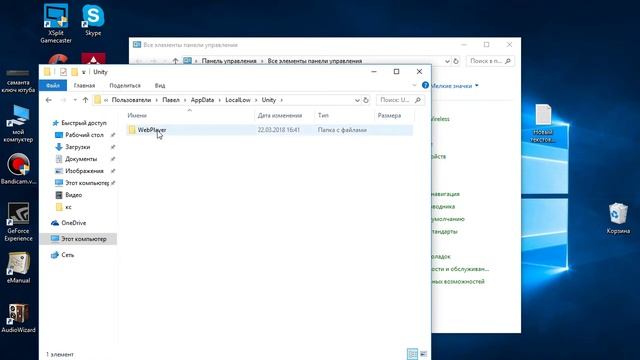Viewport: 640px width, 360px height.
Task: Click Павел in the breadcrumb path
Action: click(x=171, y=100)
